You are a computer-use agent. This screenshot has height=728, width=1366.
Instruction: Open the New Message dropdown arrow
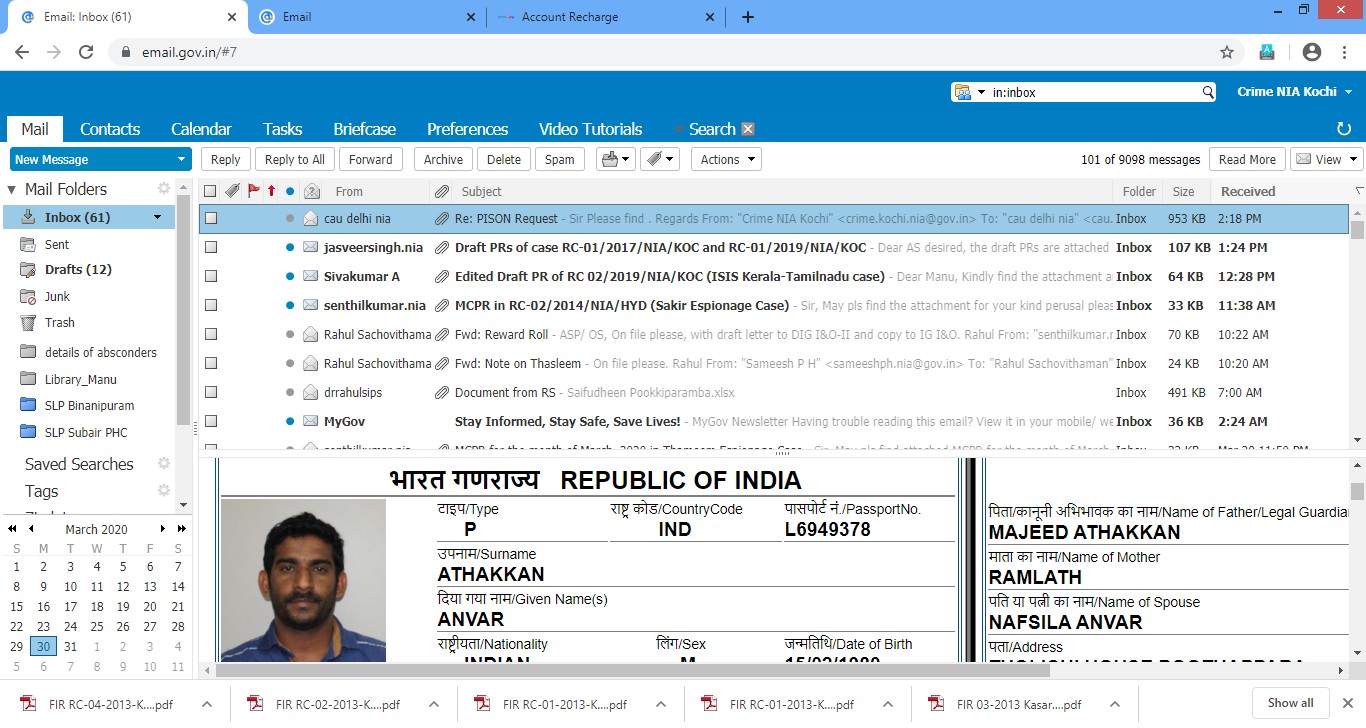click(x=181, y=159)
